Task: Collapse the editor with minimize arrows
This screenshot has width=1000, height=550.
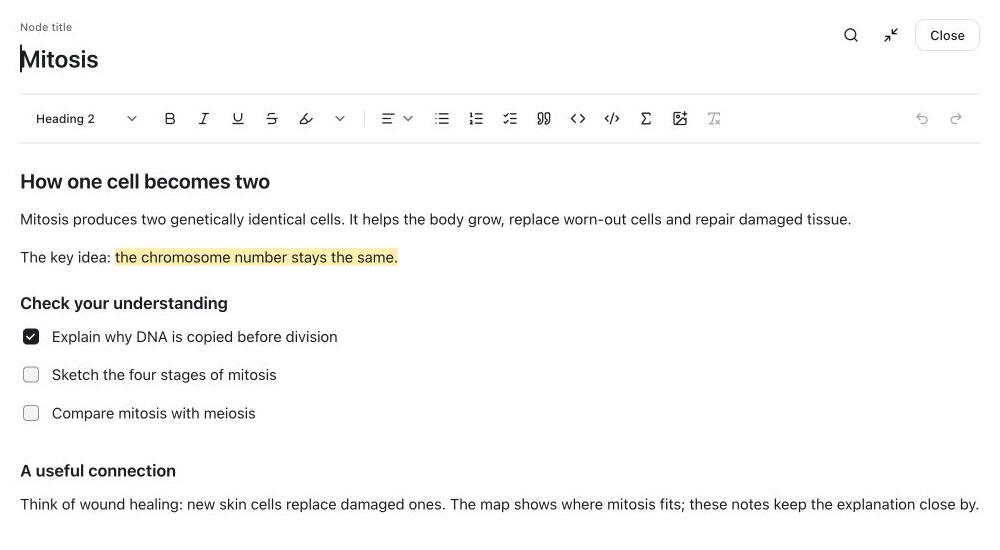Action: coord(891,35)
